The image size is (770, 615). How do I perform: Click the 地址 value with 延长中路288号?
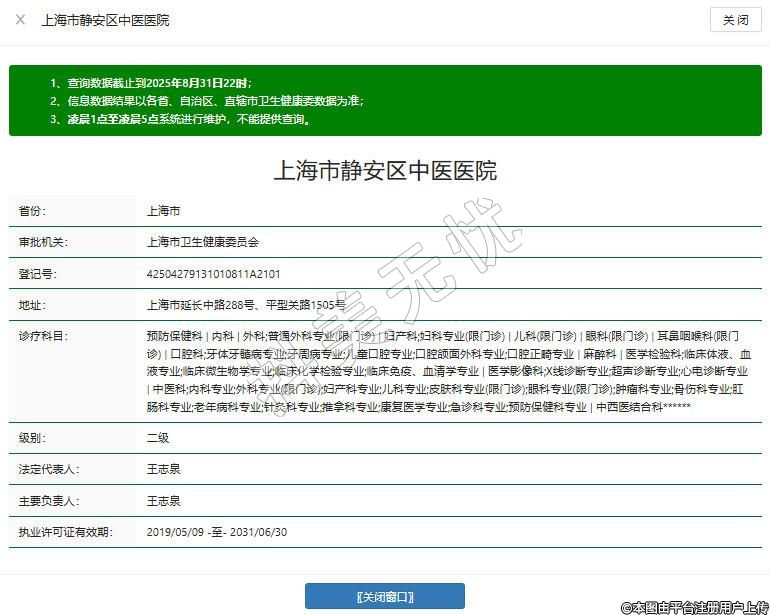(x=245, y=305)
